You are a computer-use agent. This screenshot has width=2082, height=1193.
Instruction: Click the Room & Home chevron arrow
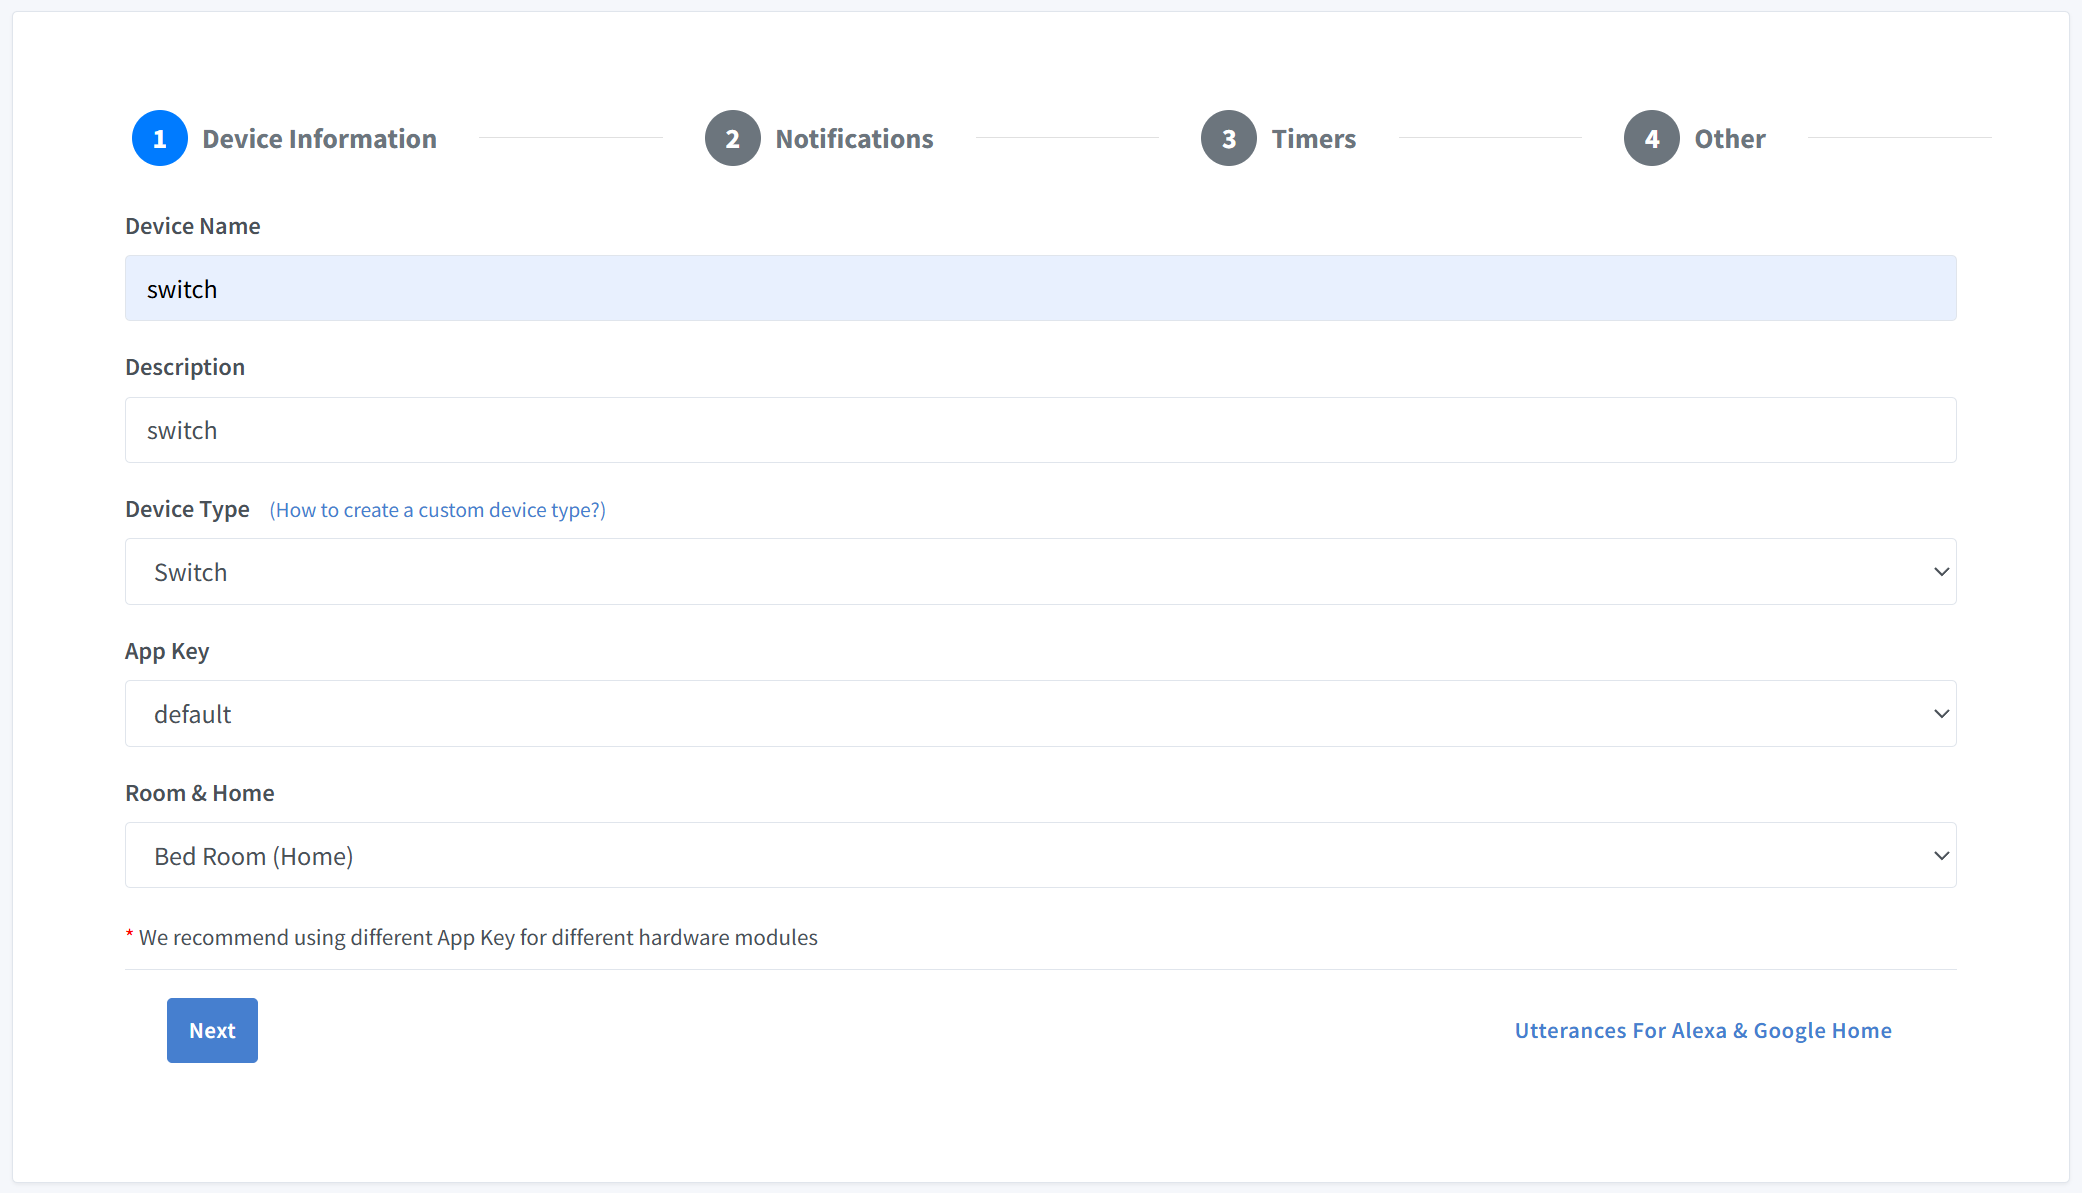pyautogui.click(x=1941, y=855)
